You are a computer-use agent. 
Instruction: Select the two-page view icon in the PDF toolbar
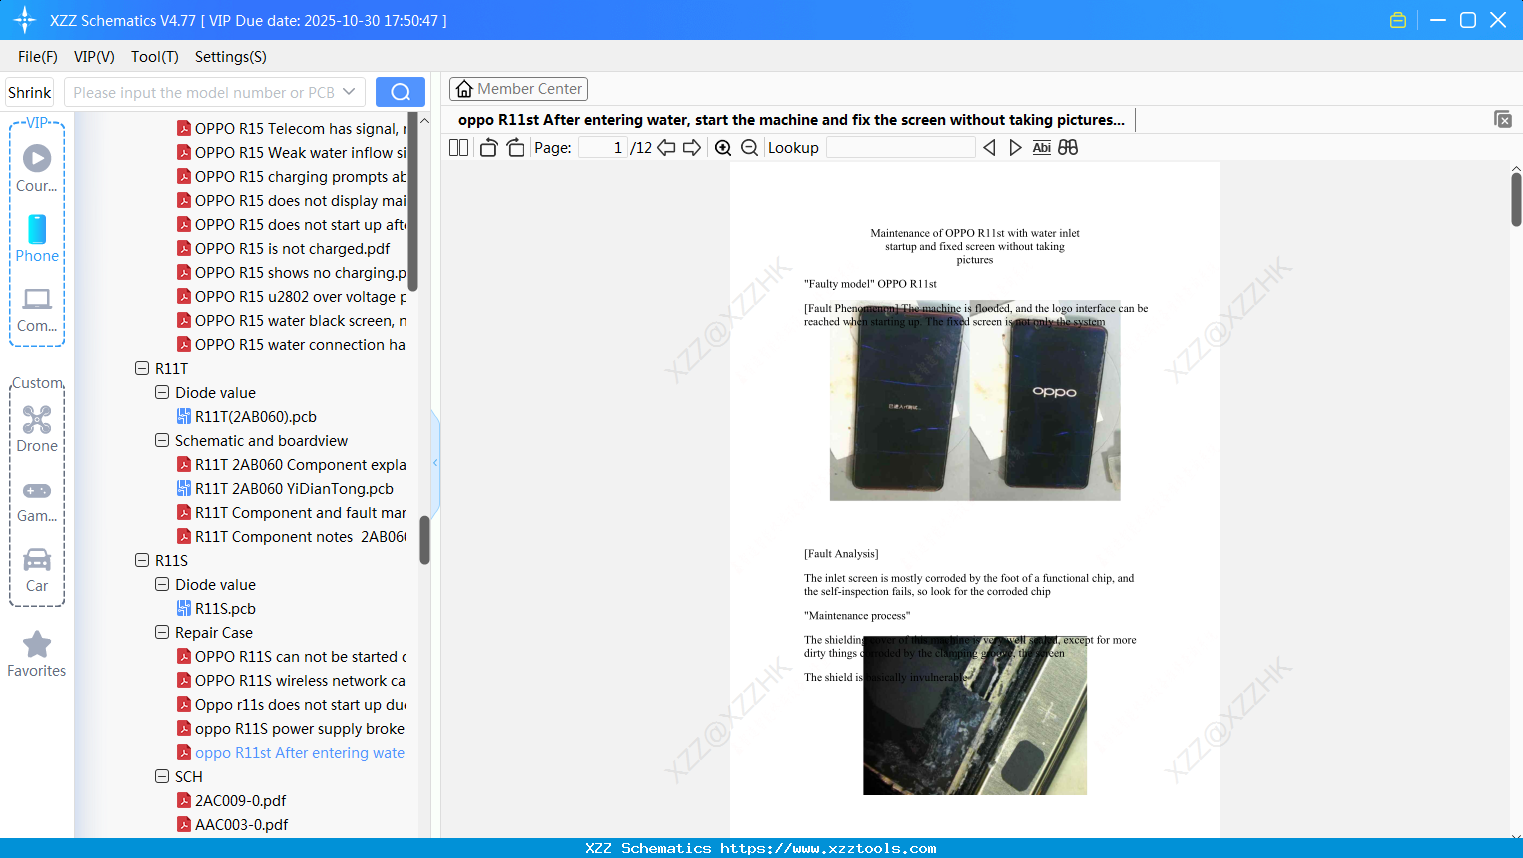(x=457, y=147)
